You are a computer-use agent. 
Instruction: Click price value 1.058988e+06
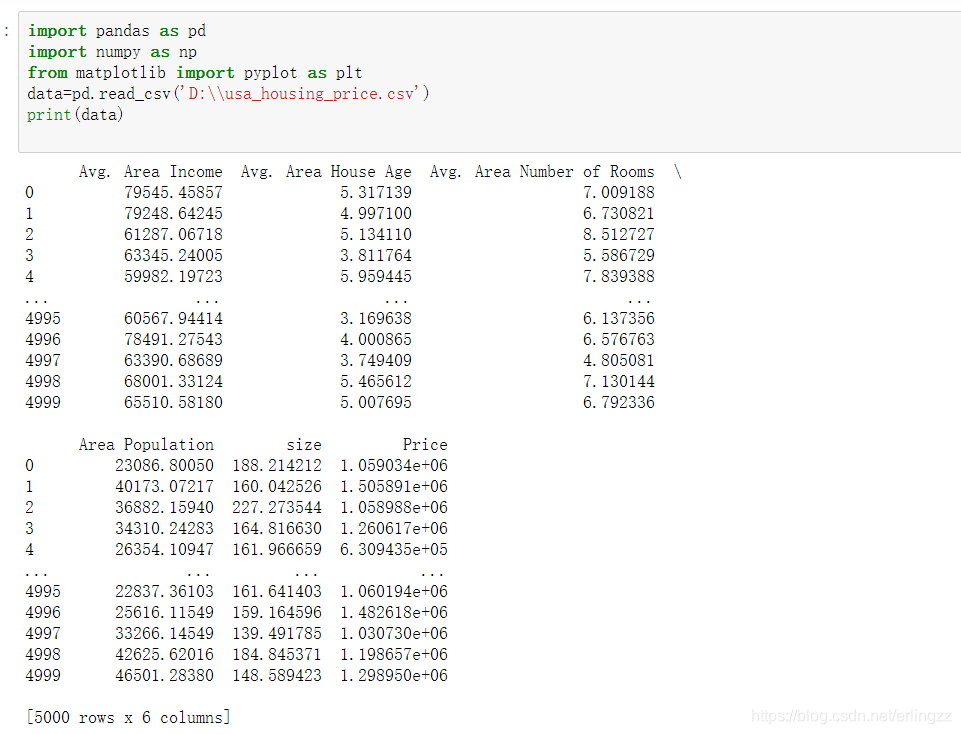pyautogui.click(x=394, y=507)
